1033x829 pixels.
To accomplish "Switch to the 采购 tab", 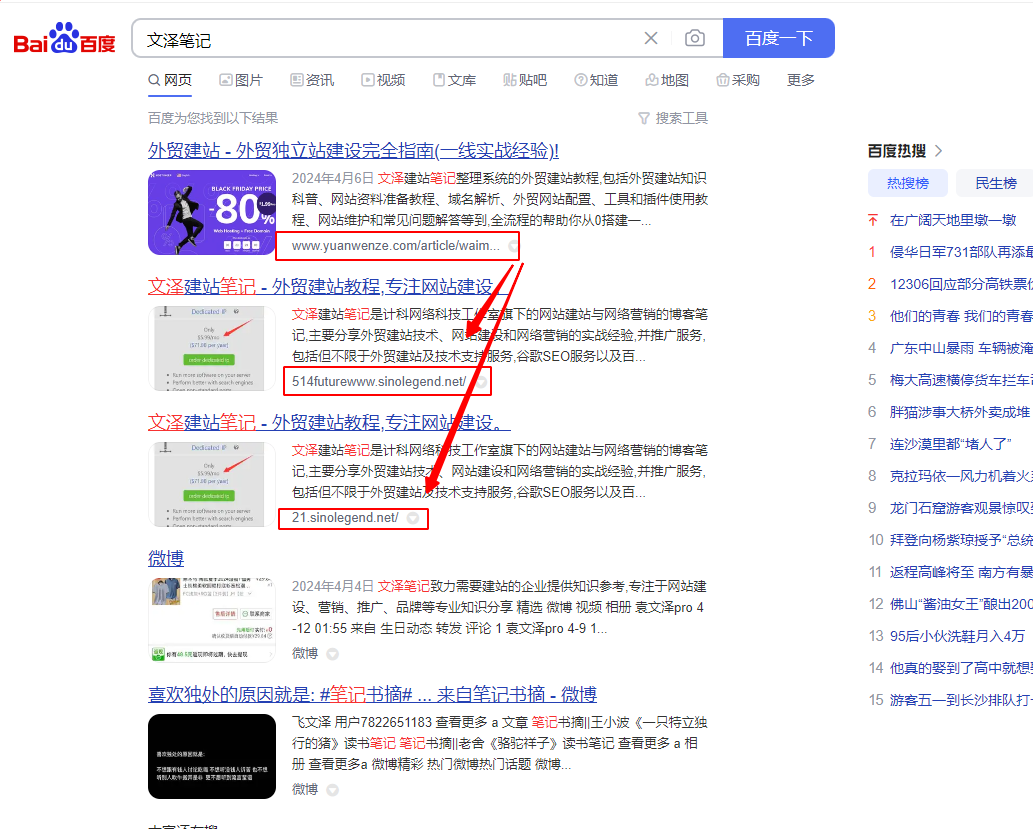I will (x=738, y=80).
